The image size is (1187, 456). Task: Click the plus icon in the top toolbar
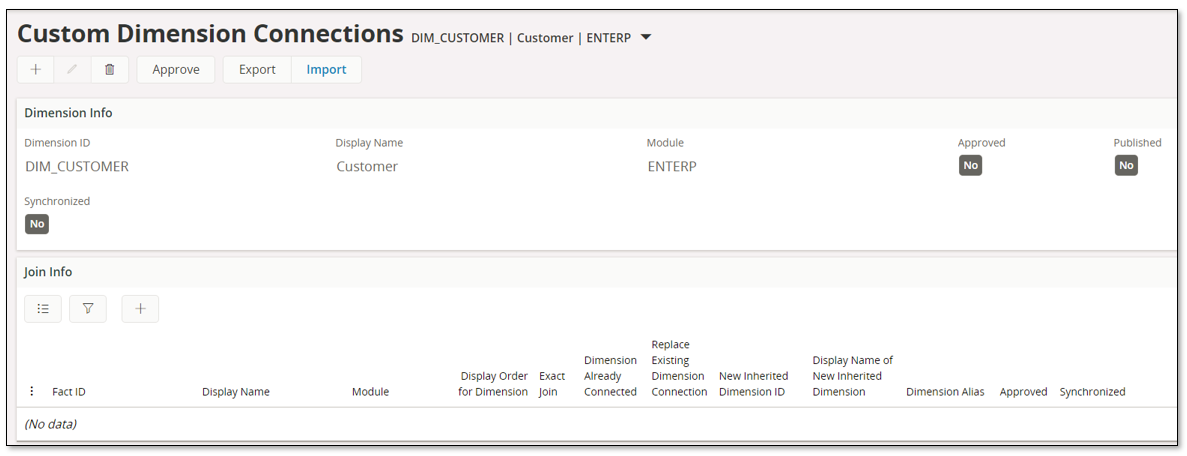tap(36, 70)
